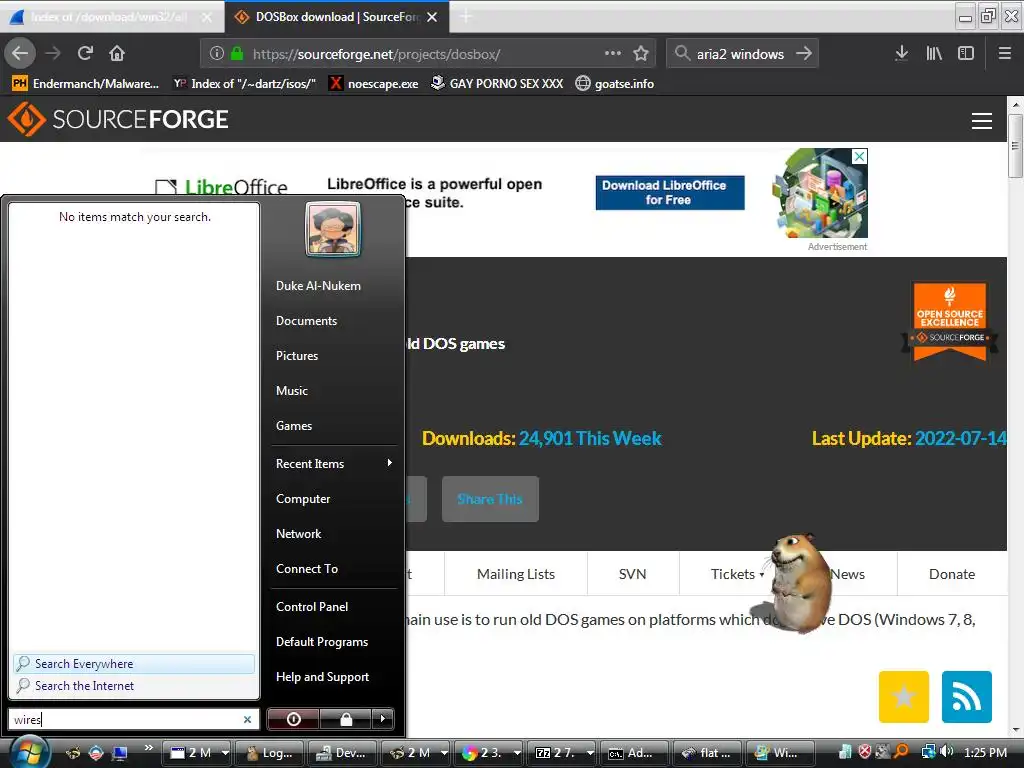The image size is (1024, 768).
Task: Expand the 7-Zip taskbar group dropdown
Action: [590, 753]
